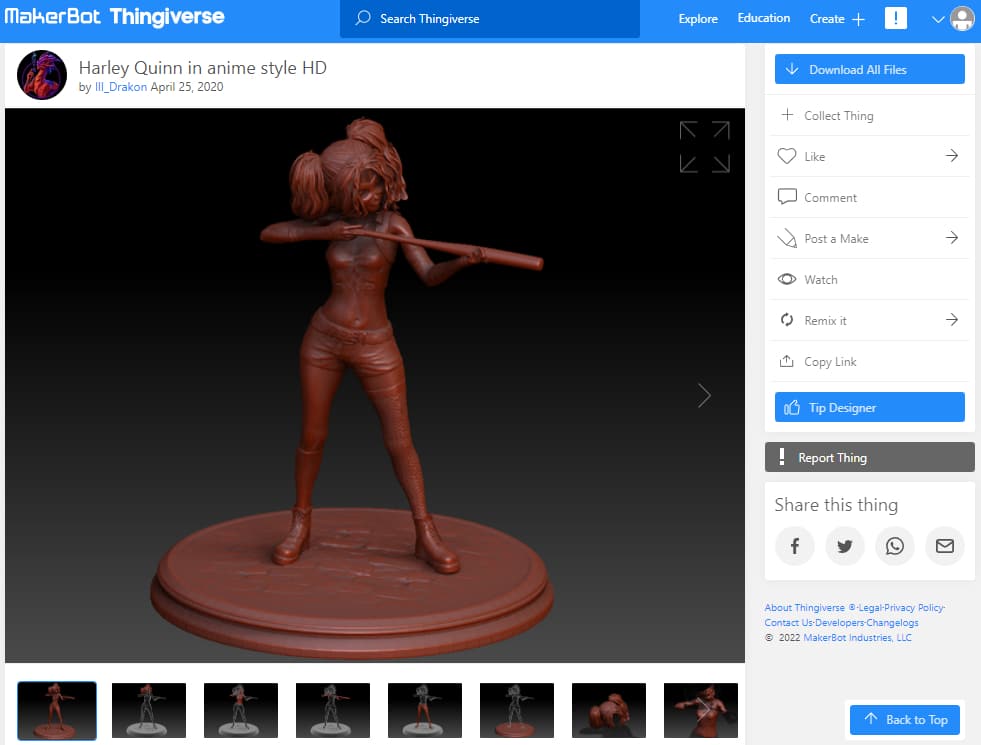Open the Explore menu
Screen dimensions: 981x745
point(698,19)
